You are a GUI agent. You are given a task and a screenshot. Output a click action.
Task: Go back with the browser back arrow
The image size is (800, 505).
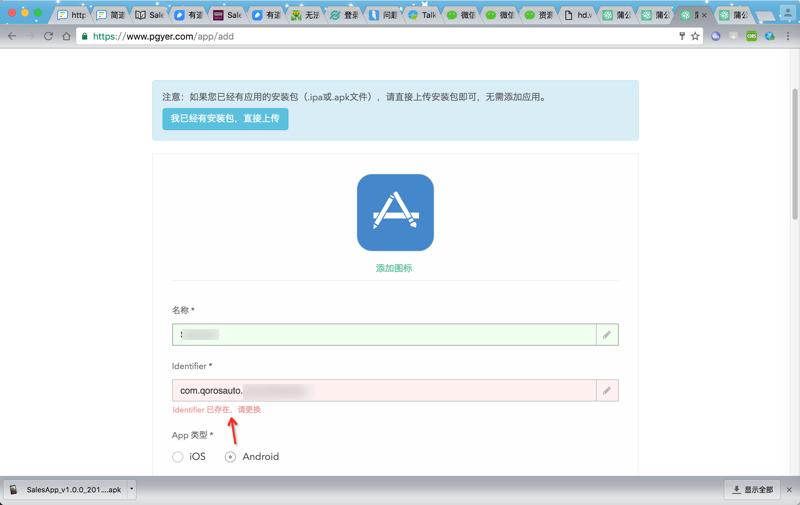(x=12, y=36)
